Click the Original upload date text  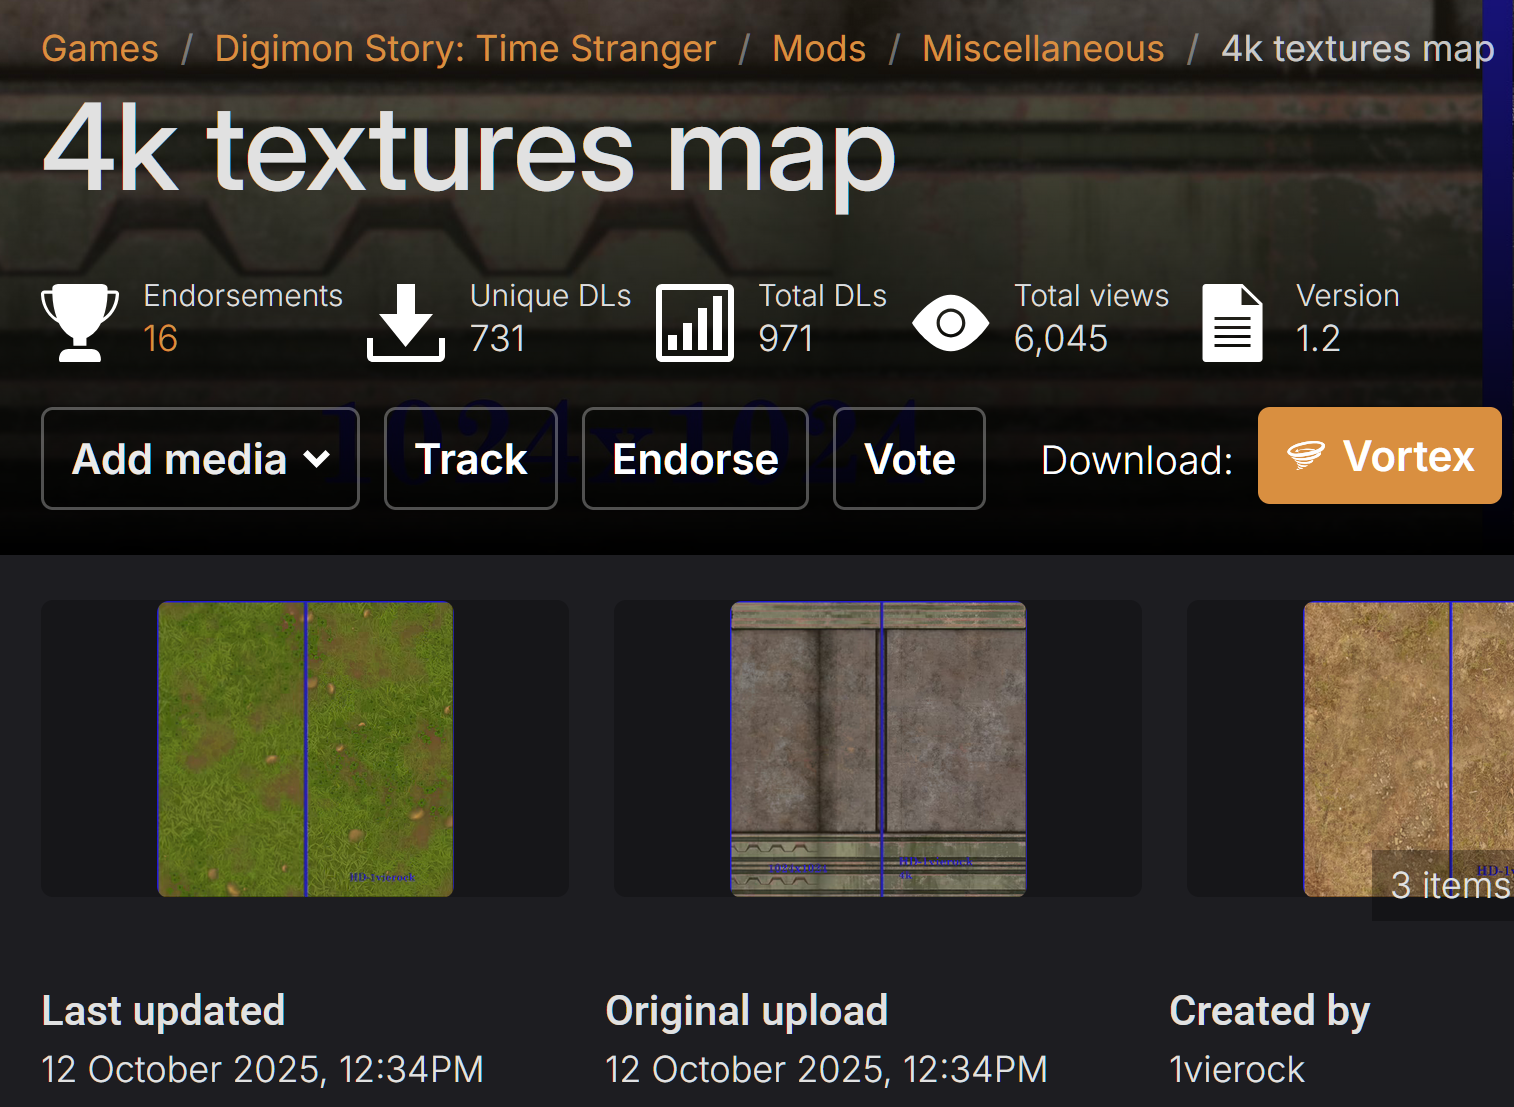point(826,1070)
